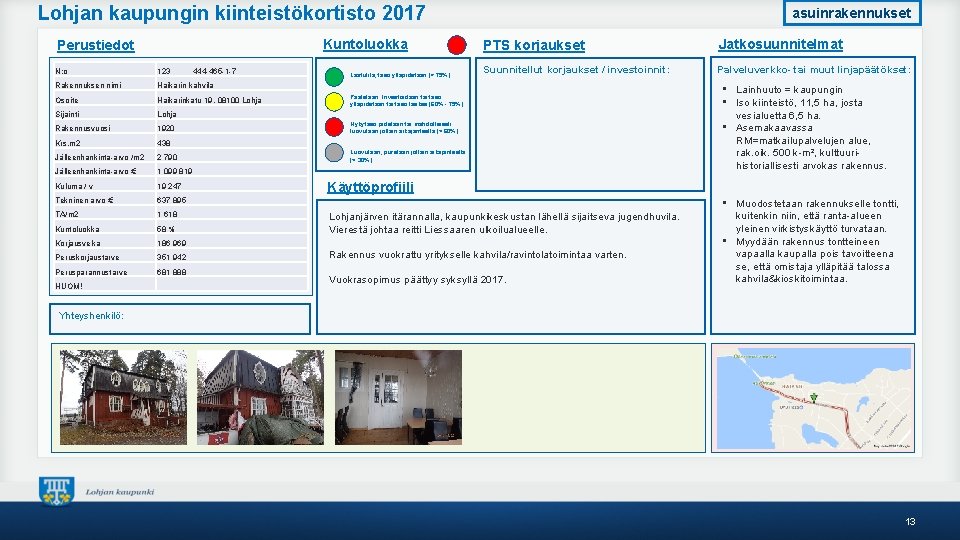Viewport: 960px width, 540px height.
Task: Open the Käyttöprofiili heading link
Action: 370,187
